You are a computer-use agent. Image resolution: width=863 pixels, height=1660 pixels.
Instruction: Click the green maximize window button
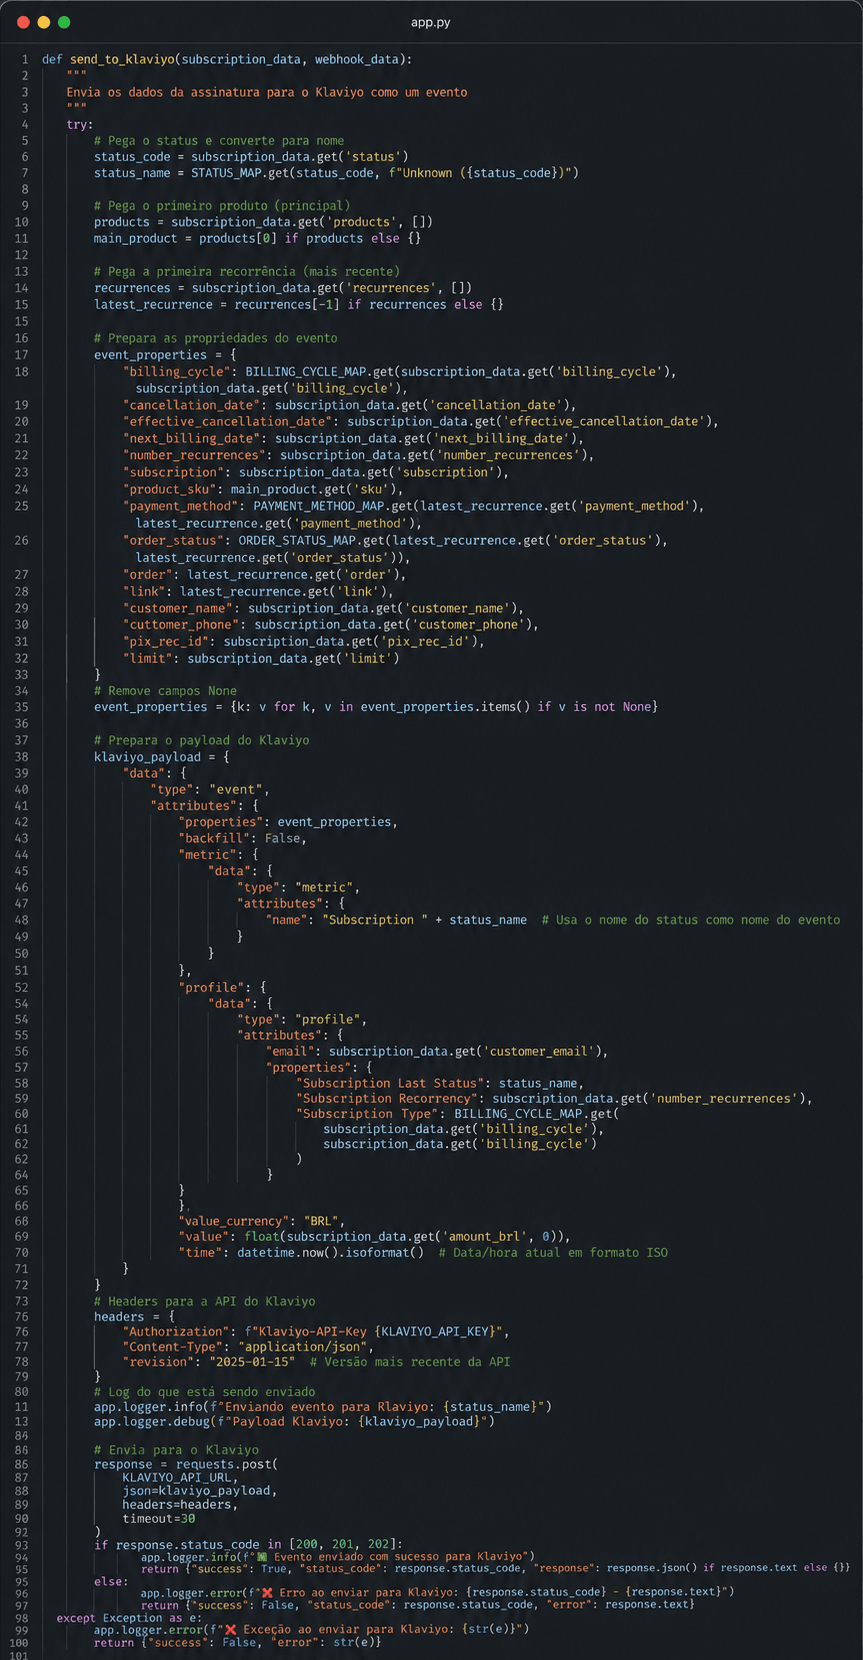pos(64,22)
